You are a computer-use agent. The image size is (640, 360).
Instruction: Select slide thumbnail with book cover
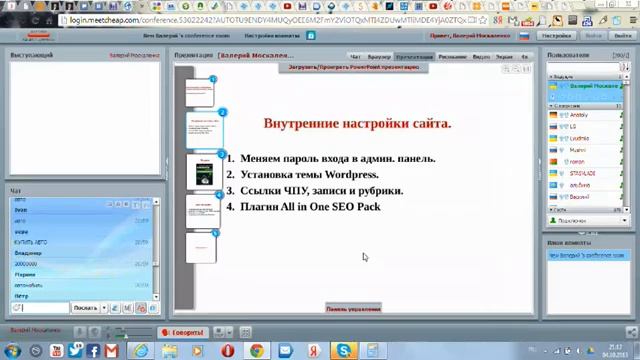point(204,172)
